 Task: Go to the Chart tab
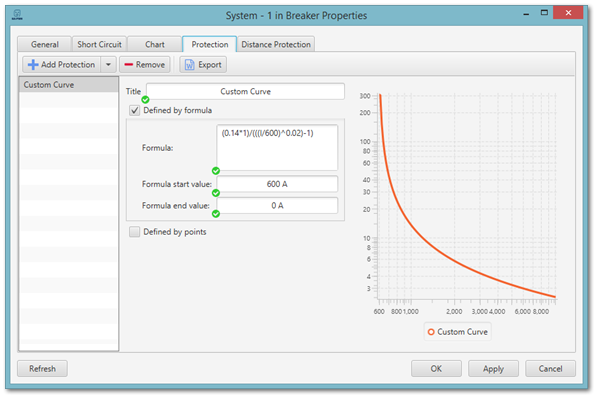155,45
